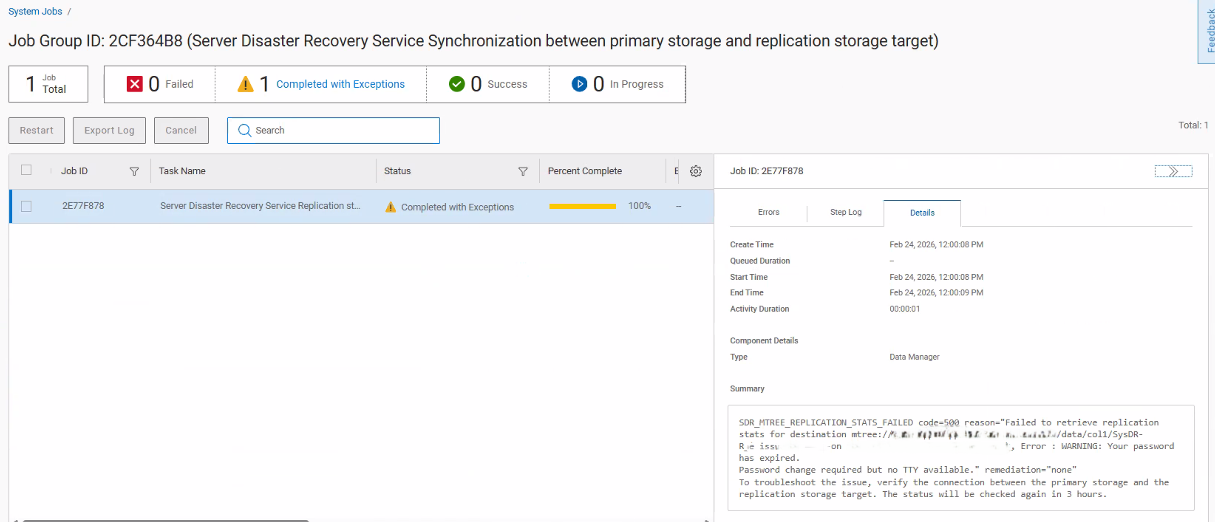Screen dimensions: 1215x522
Task: Select all jobs with header checkbox
Action: click(27, 171)
